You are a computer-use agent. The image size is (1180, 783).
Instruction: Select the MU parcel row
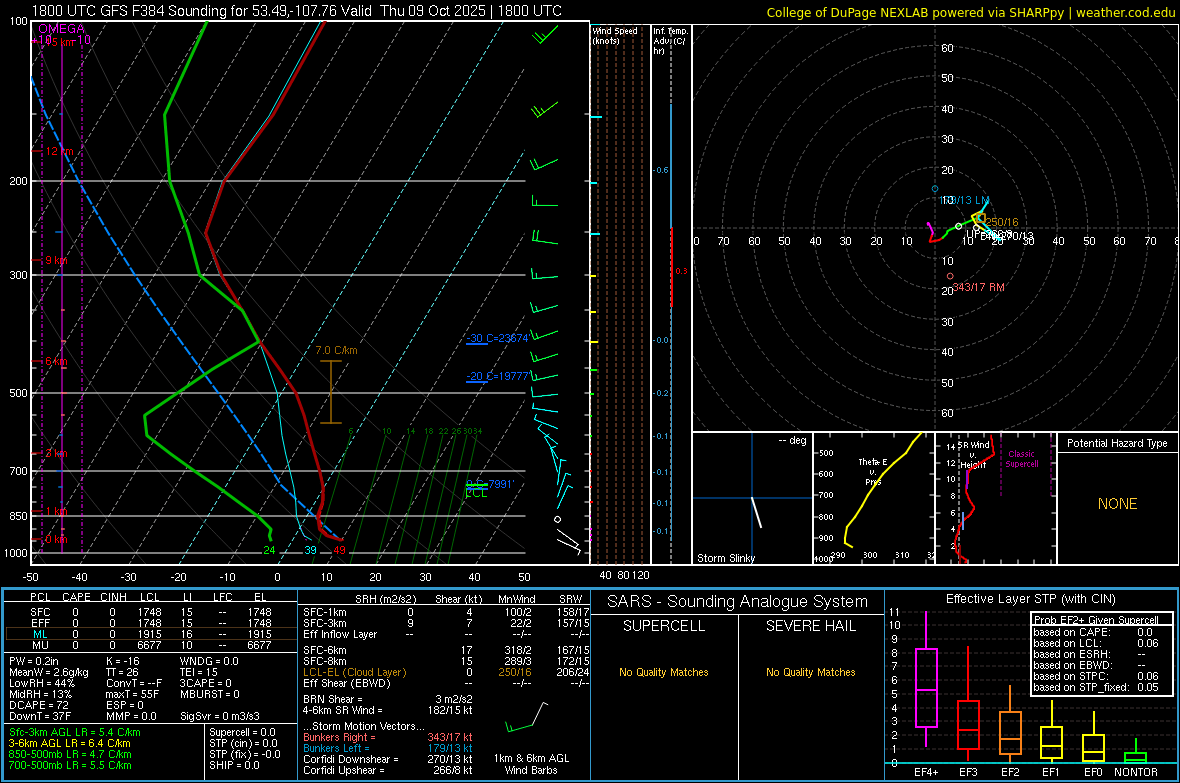(x=150, y=645)
